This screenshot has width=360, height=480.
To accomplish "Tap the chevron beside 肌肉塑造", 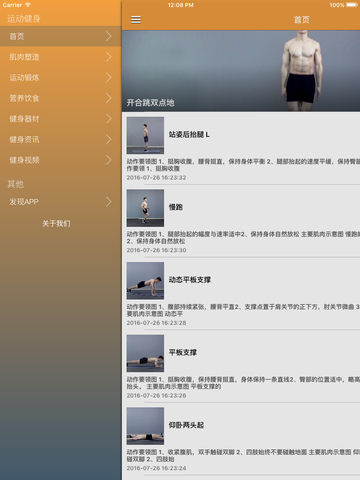I will (108, 57).
